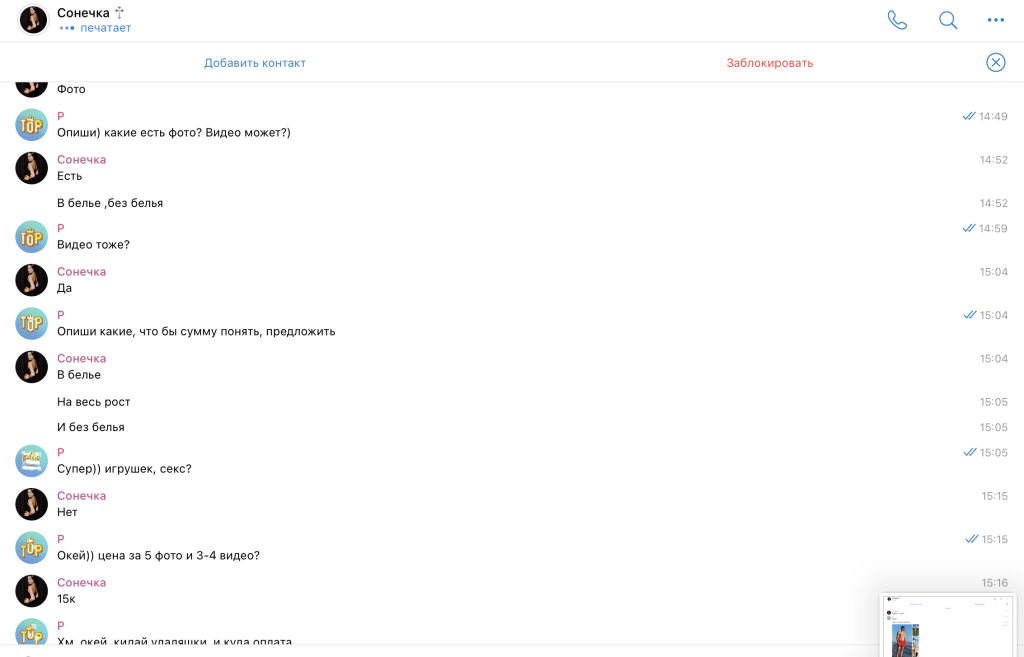Click P's avatar on the 15:05 message

click(x=32, y=461)
